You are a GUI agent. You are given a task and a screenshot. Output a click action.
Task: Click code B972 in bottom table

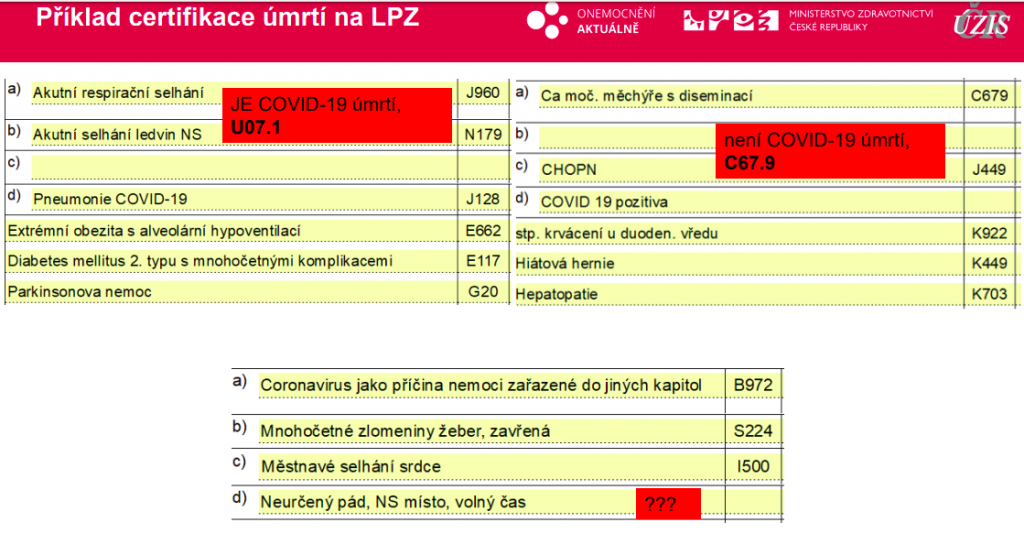(753, 386)
